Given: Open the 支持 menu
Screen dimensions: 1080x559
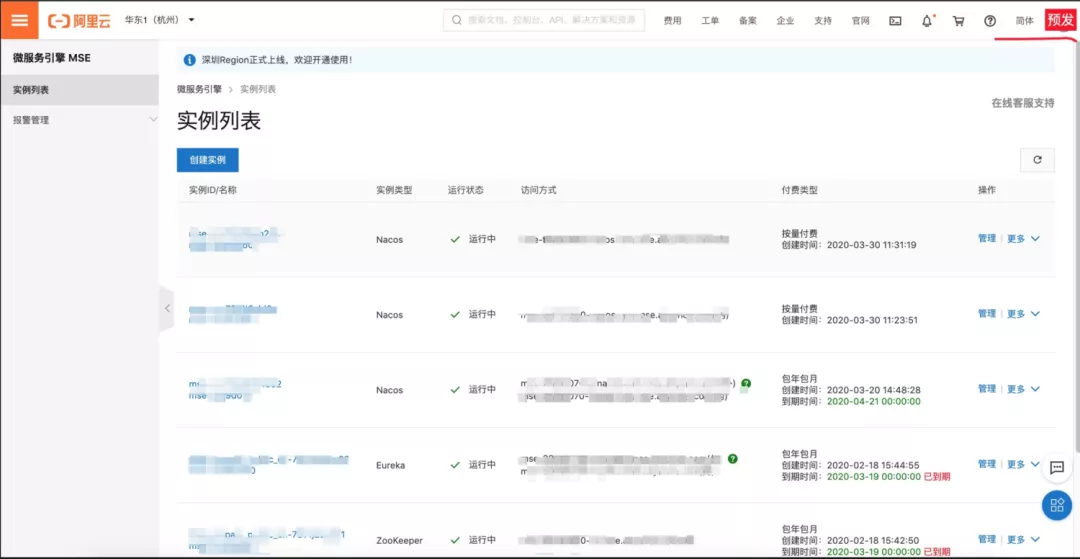Looking at the screenshot, I should pyautogui.click(x=822, y=21).
